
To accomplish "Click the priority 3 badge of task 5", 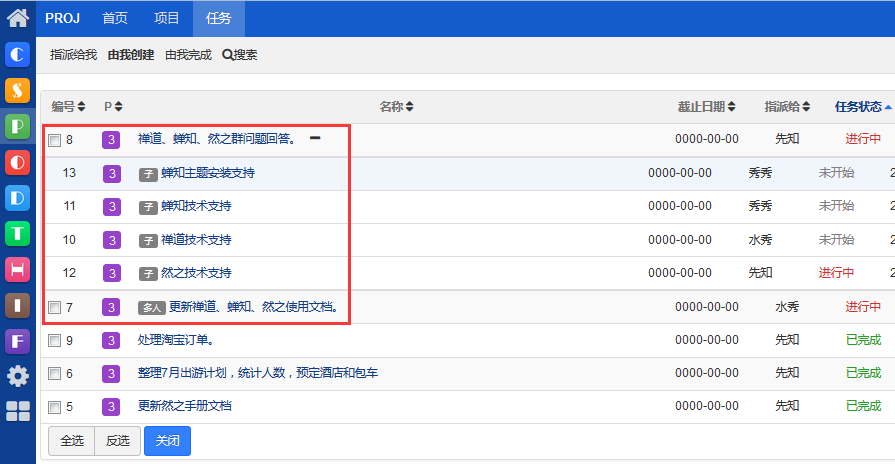I will [111, 407].
